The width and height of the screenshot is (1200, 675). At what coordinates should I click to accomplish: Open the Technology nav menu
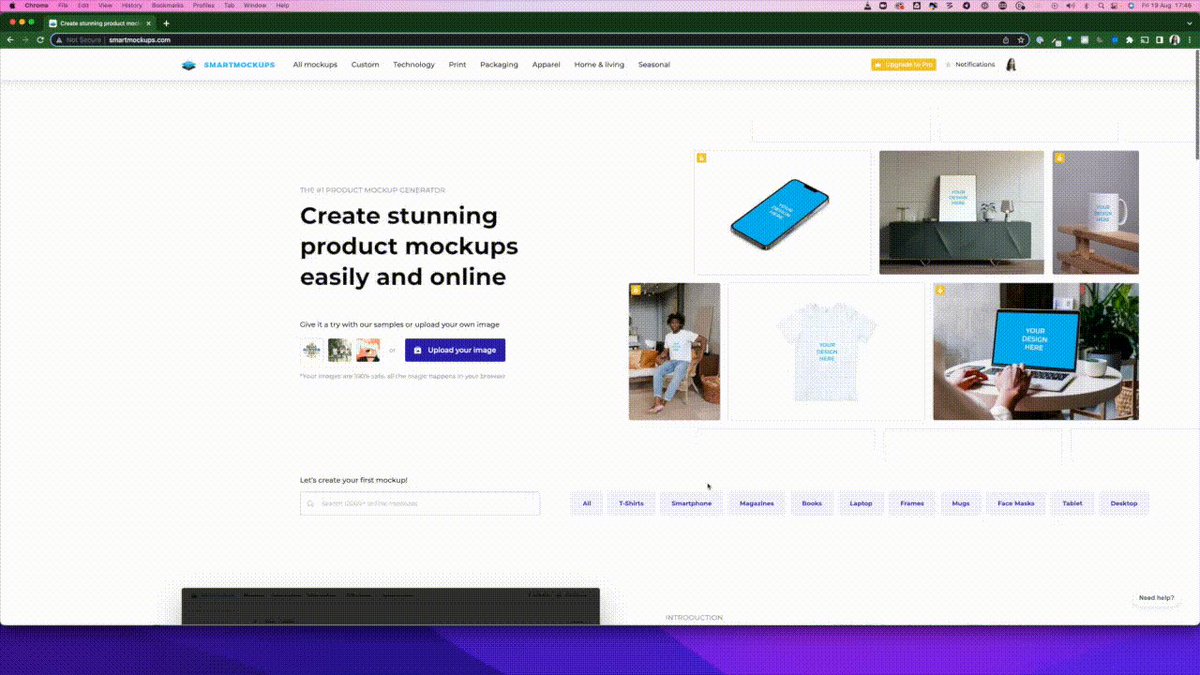pyautogui.click(x=414, y=65)
